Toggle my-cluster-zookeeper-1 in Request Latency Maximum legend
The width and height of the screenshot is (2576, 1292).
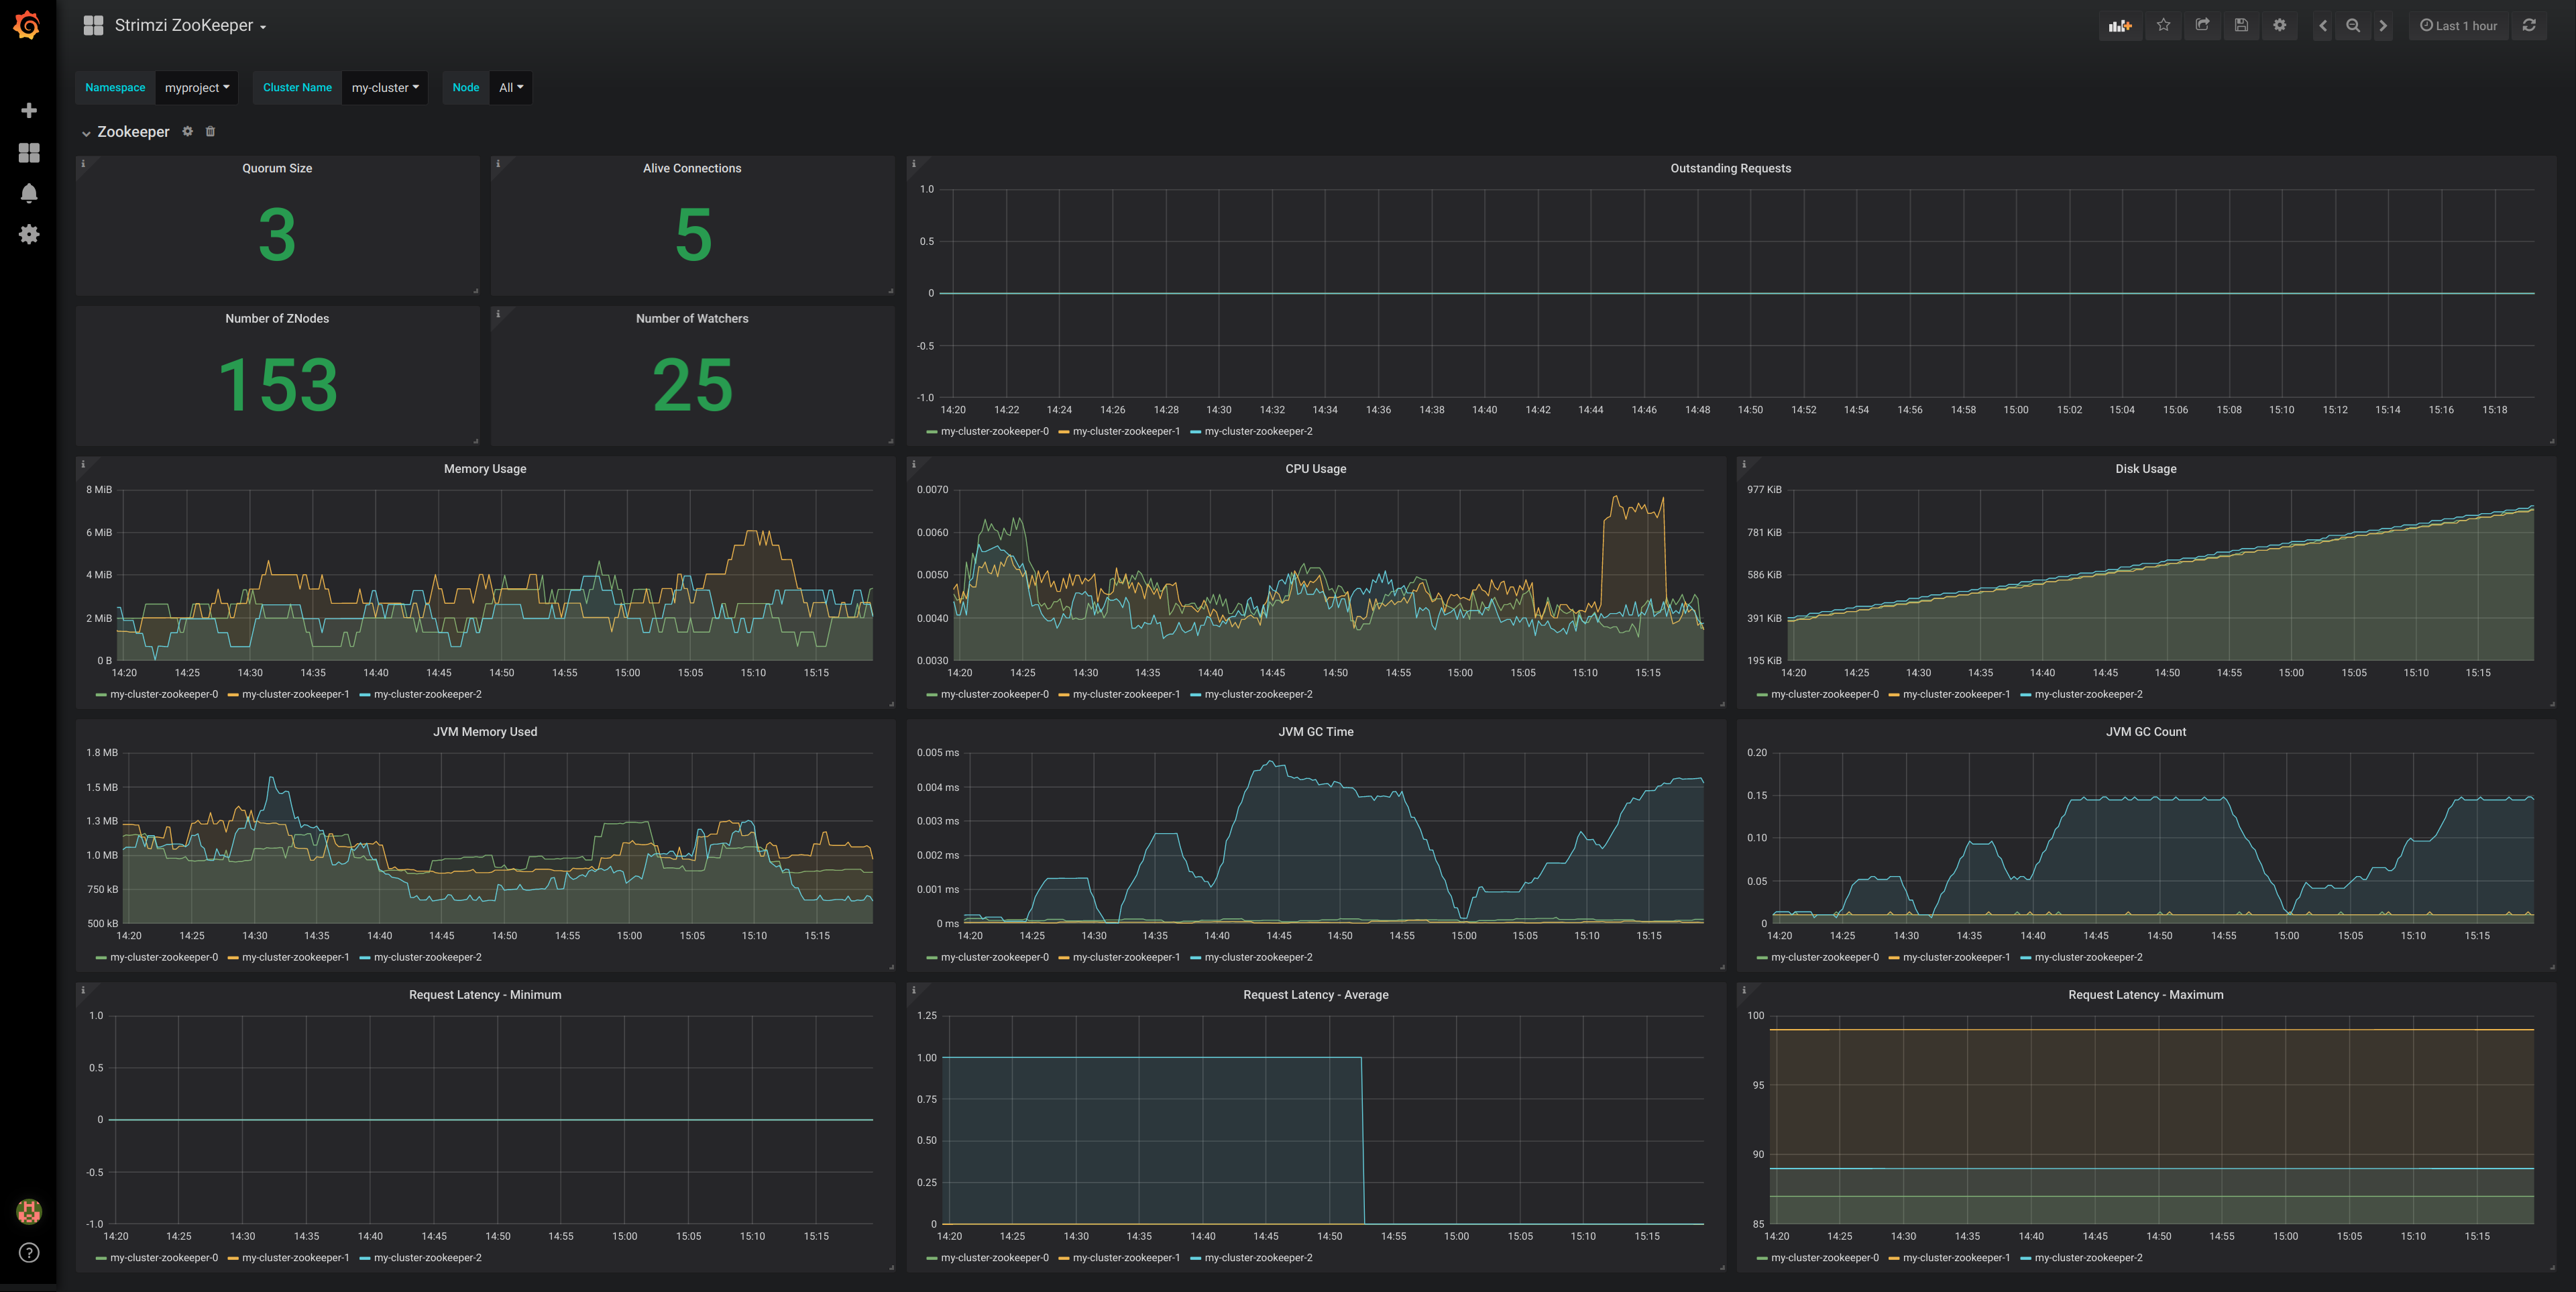pos(1956,1258)
